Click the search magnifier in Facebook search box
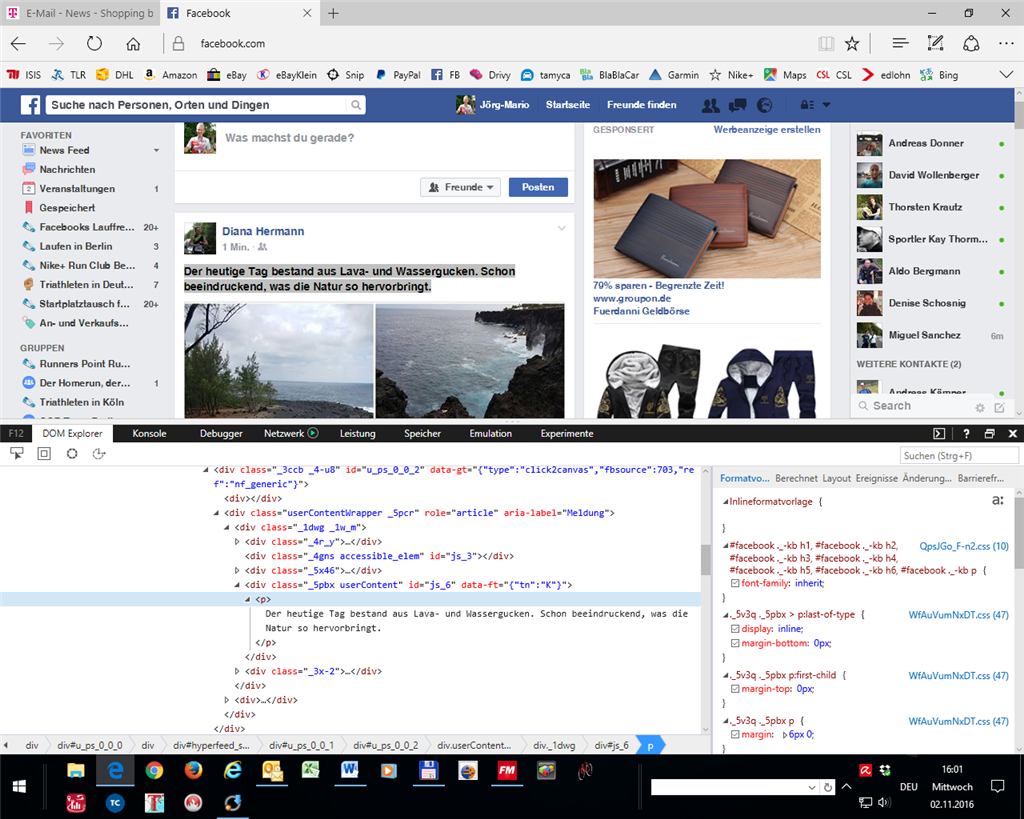The height and width of the screenshot is (819, 1024). tap(355, 105)
